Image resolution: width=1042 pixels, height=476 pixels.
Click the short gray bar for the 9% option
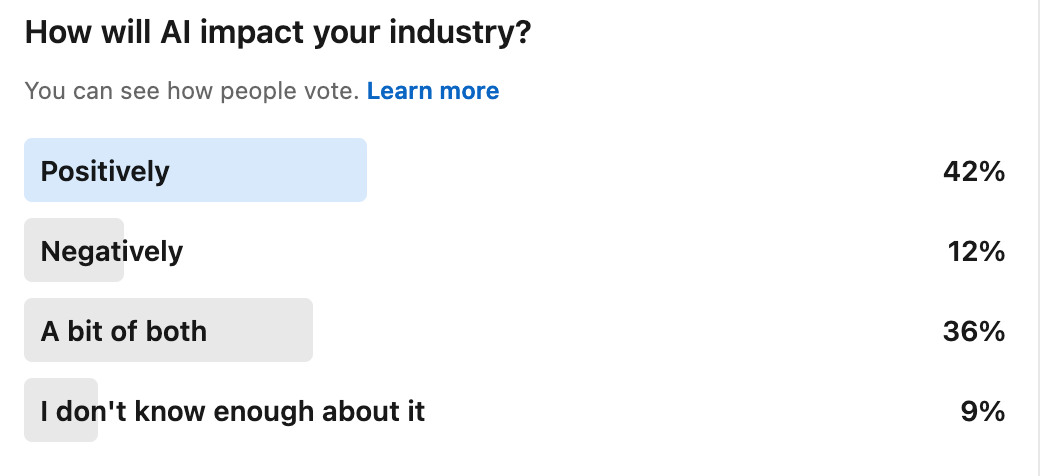(61, 410)
